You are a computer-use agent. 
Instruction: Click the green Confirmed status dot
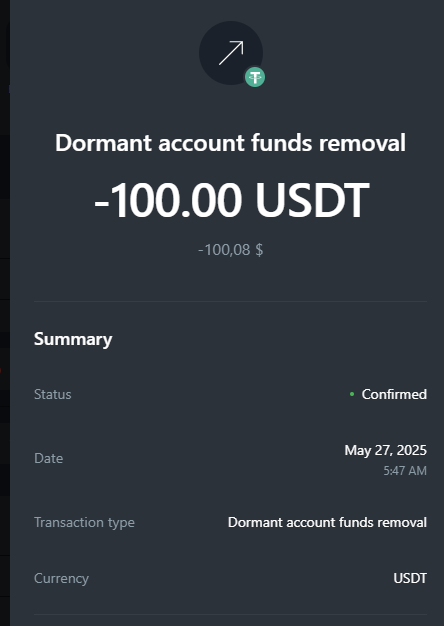coord(352,394)
